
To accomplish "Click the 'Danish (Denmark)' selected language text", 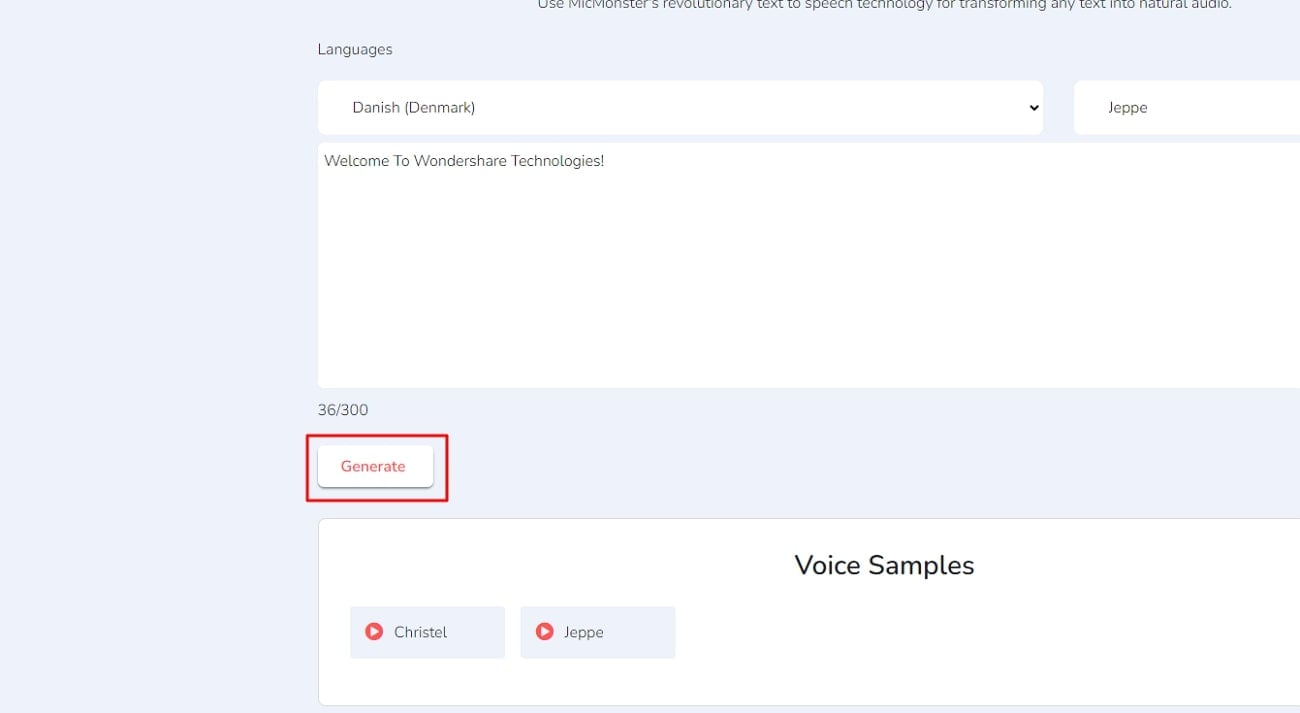I will pyautogui.click(x=414, y=108).
